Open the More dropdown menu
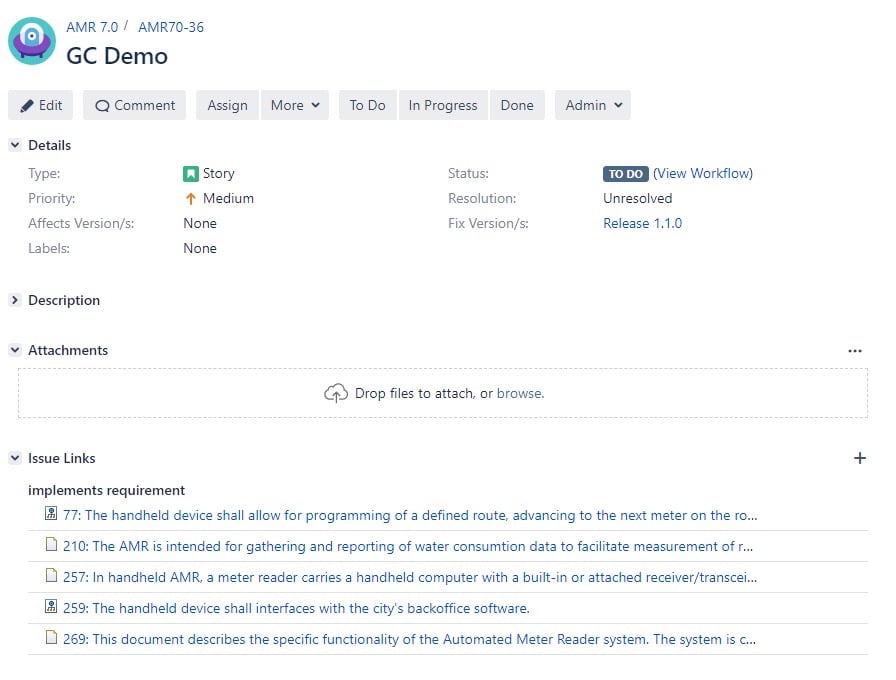 (295, 105)
